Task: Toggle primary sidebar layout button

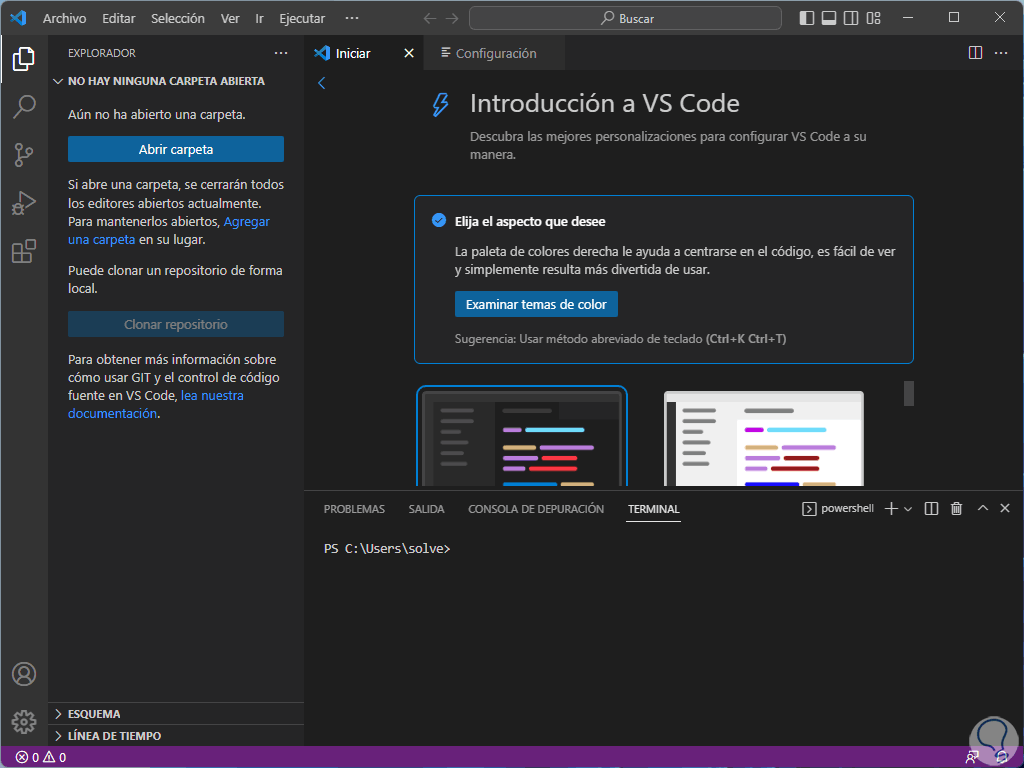Action: pos(807,18)
